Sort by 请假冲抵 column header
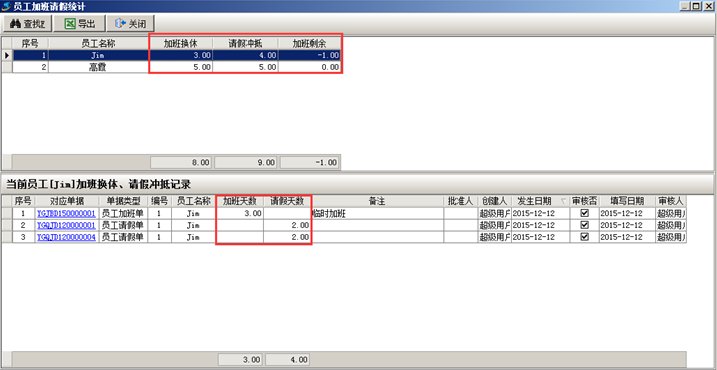The image size is (717, 370). [x=245, y=43]
